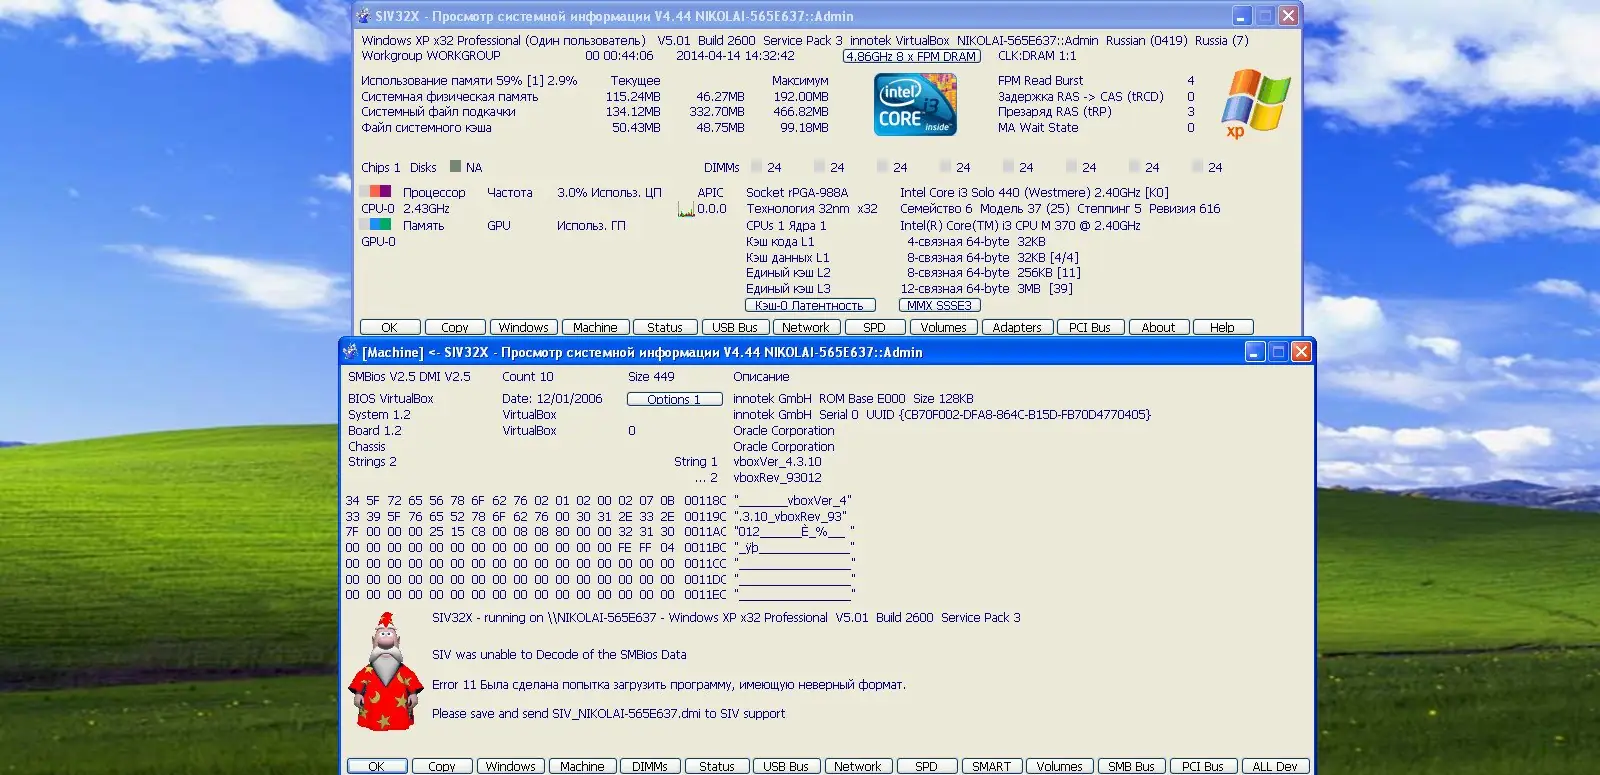
Task: Click the colored legend beside Память
Action: pos(378,225)
